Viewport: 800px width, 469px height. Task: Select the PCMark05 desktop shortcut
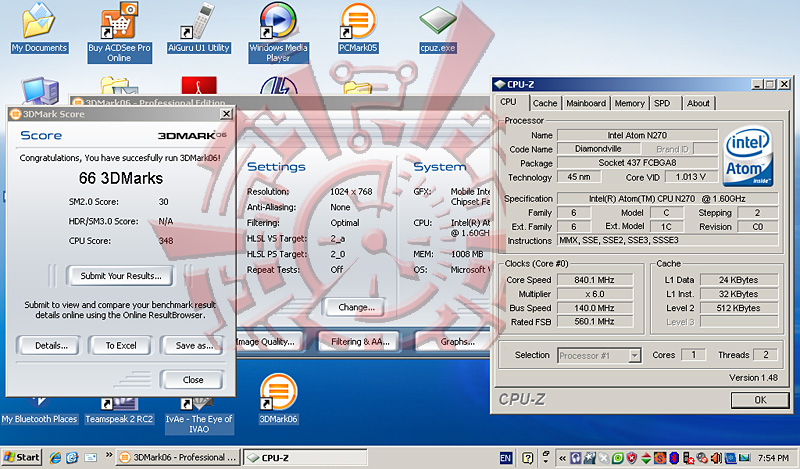coord(358,28)
